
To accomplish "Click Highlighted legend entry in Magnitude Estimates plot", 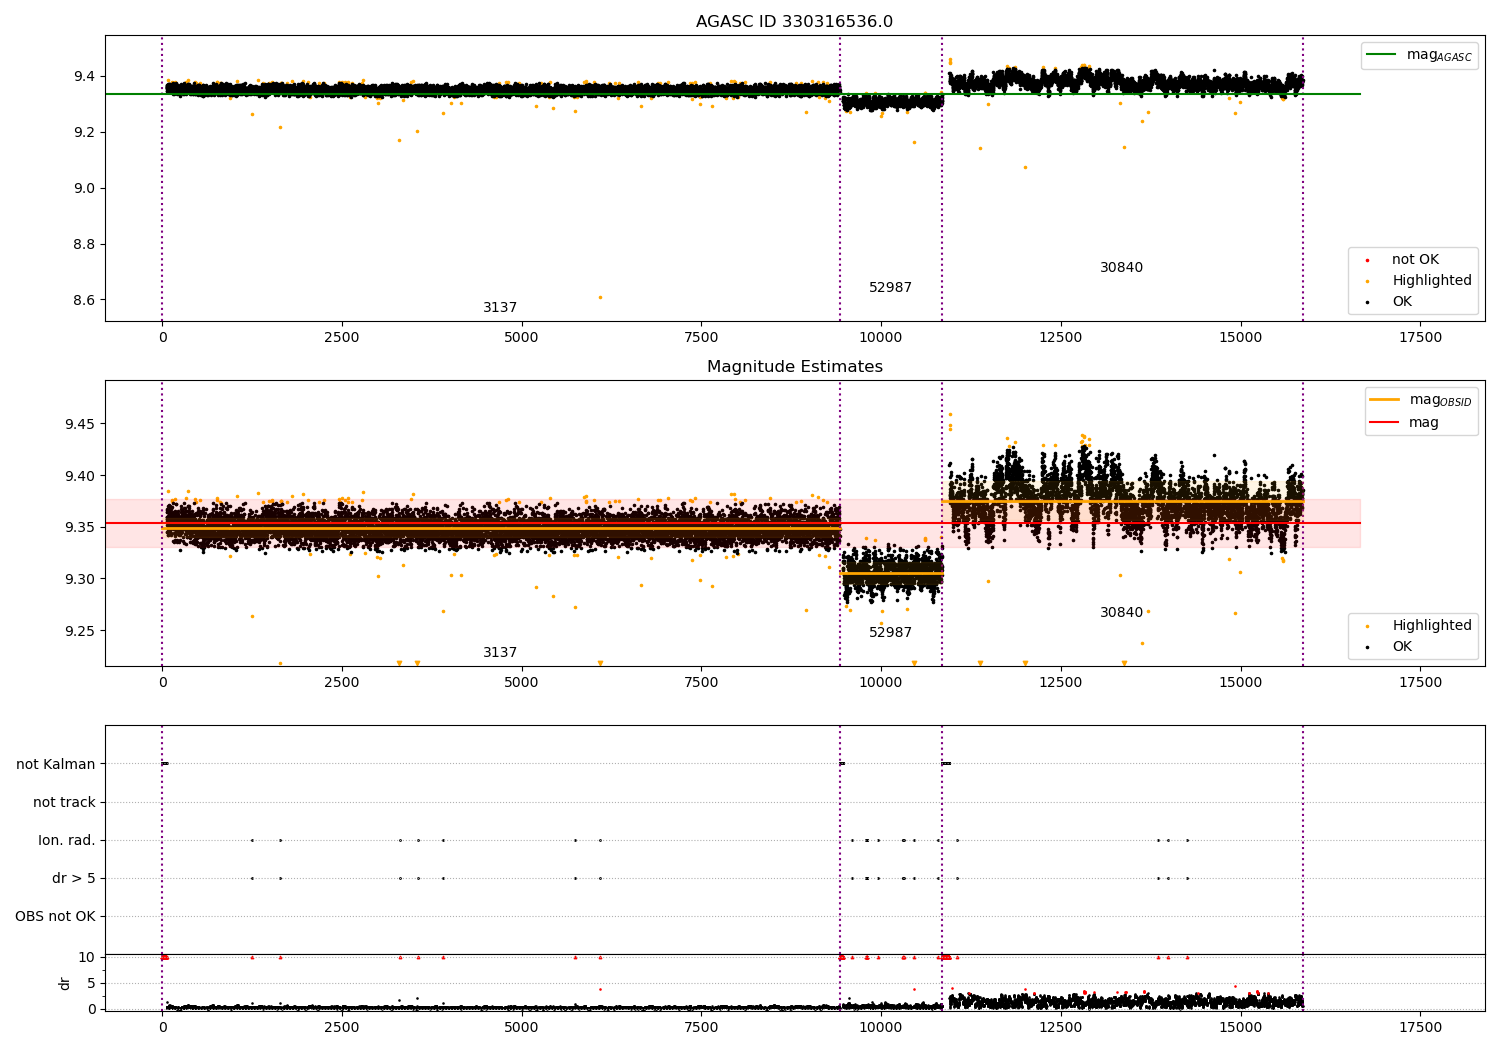I will coord(1432,626).
